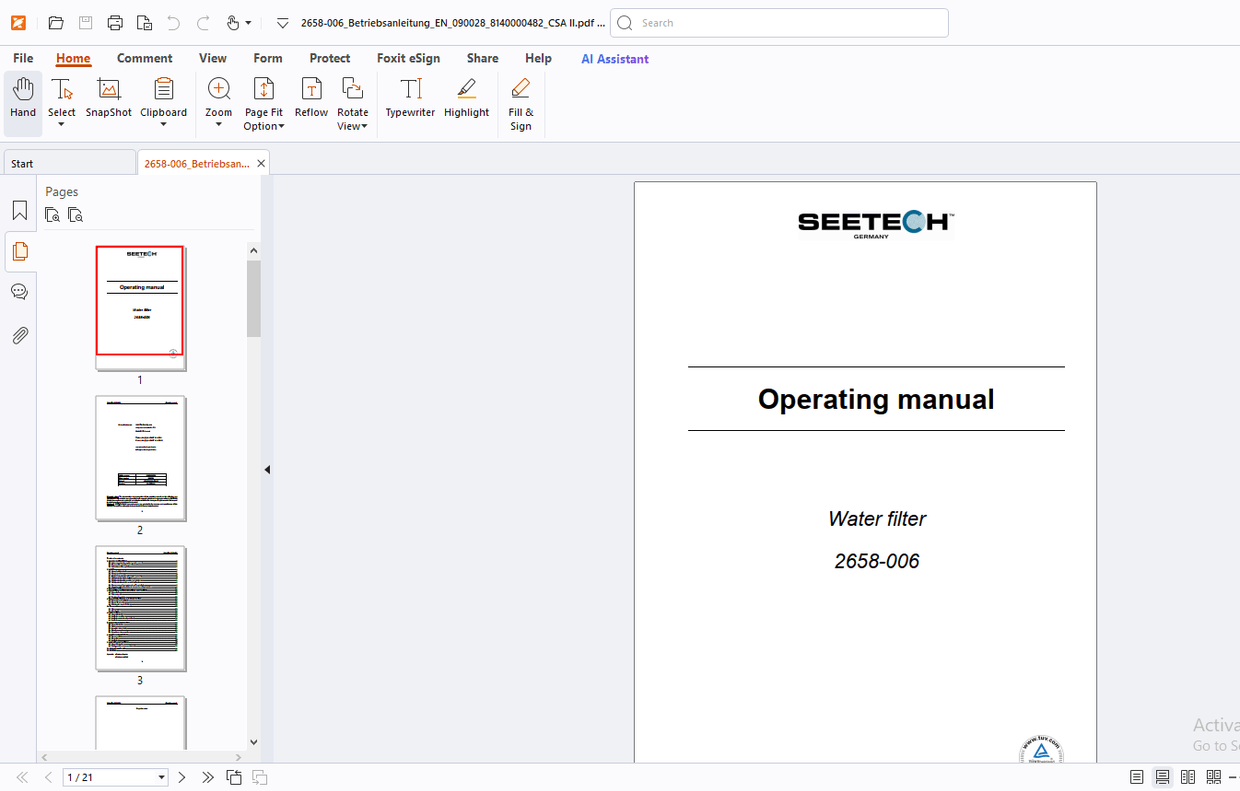This screenshot has height=791, width=1240.
Task: Select the page 2 thumbnail
Action: pos(140,459)
